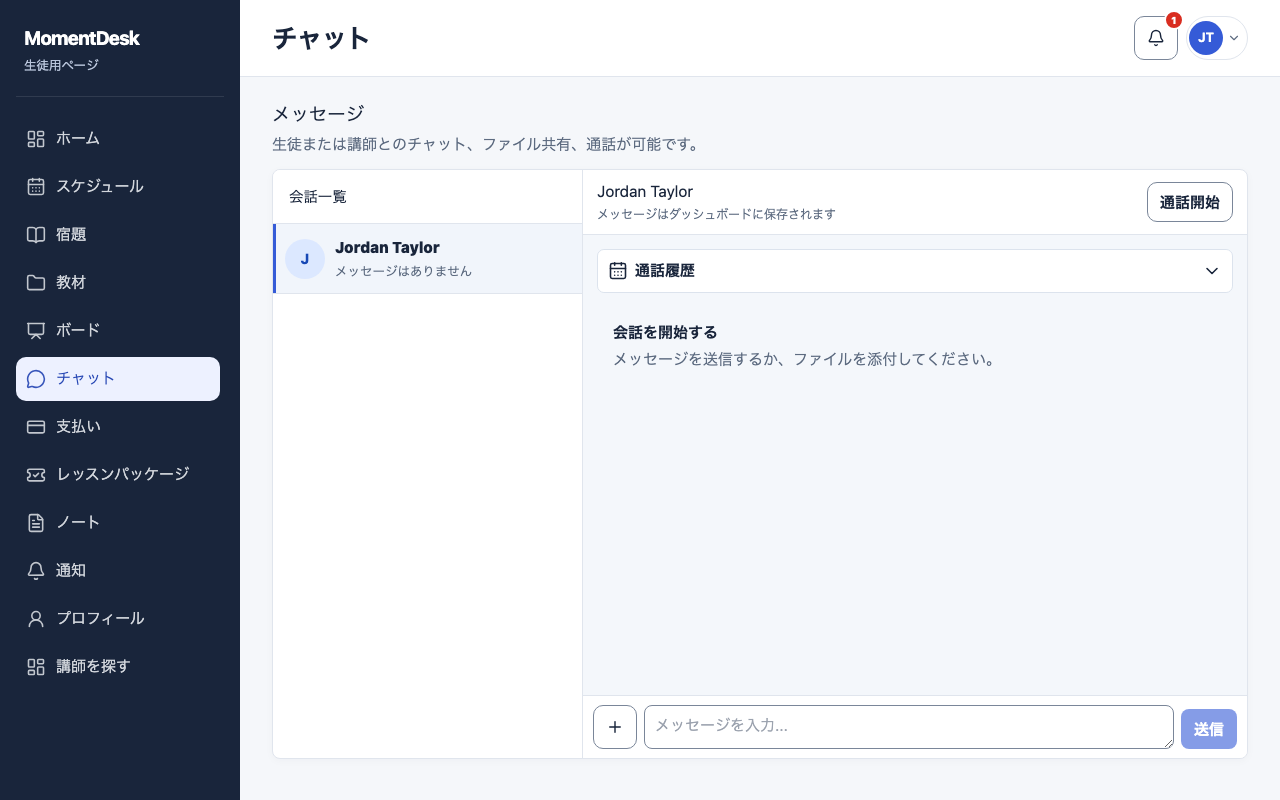Click メッセージはダッシュボードに保存されます subtitle

point(716,214)
